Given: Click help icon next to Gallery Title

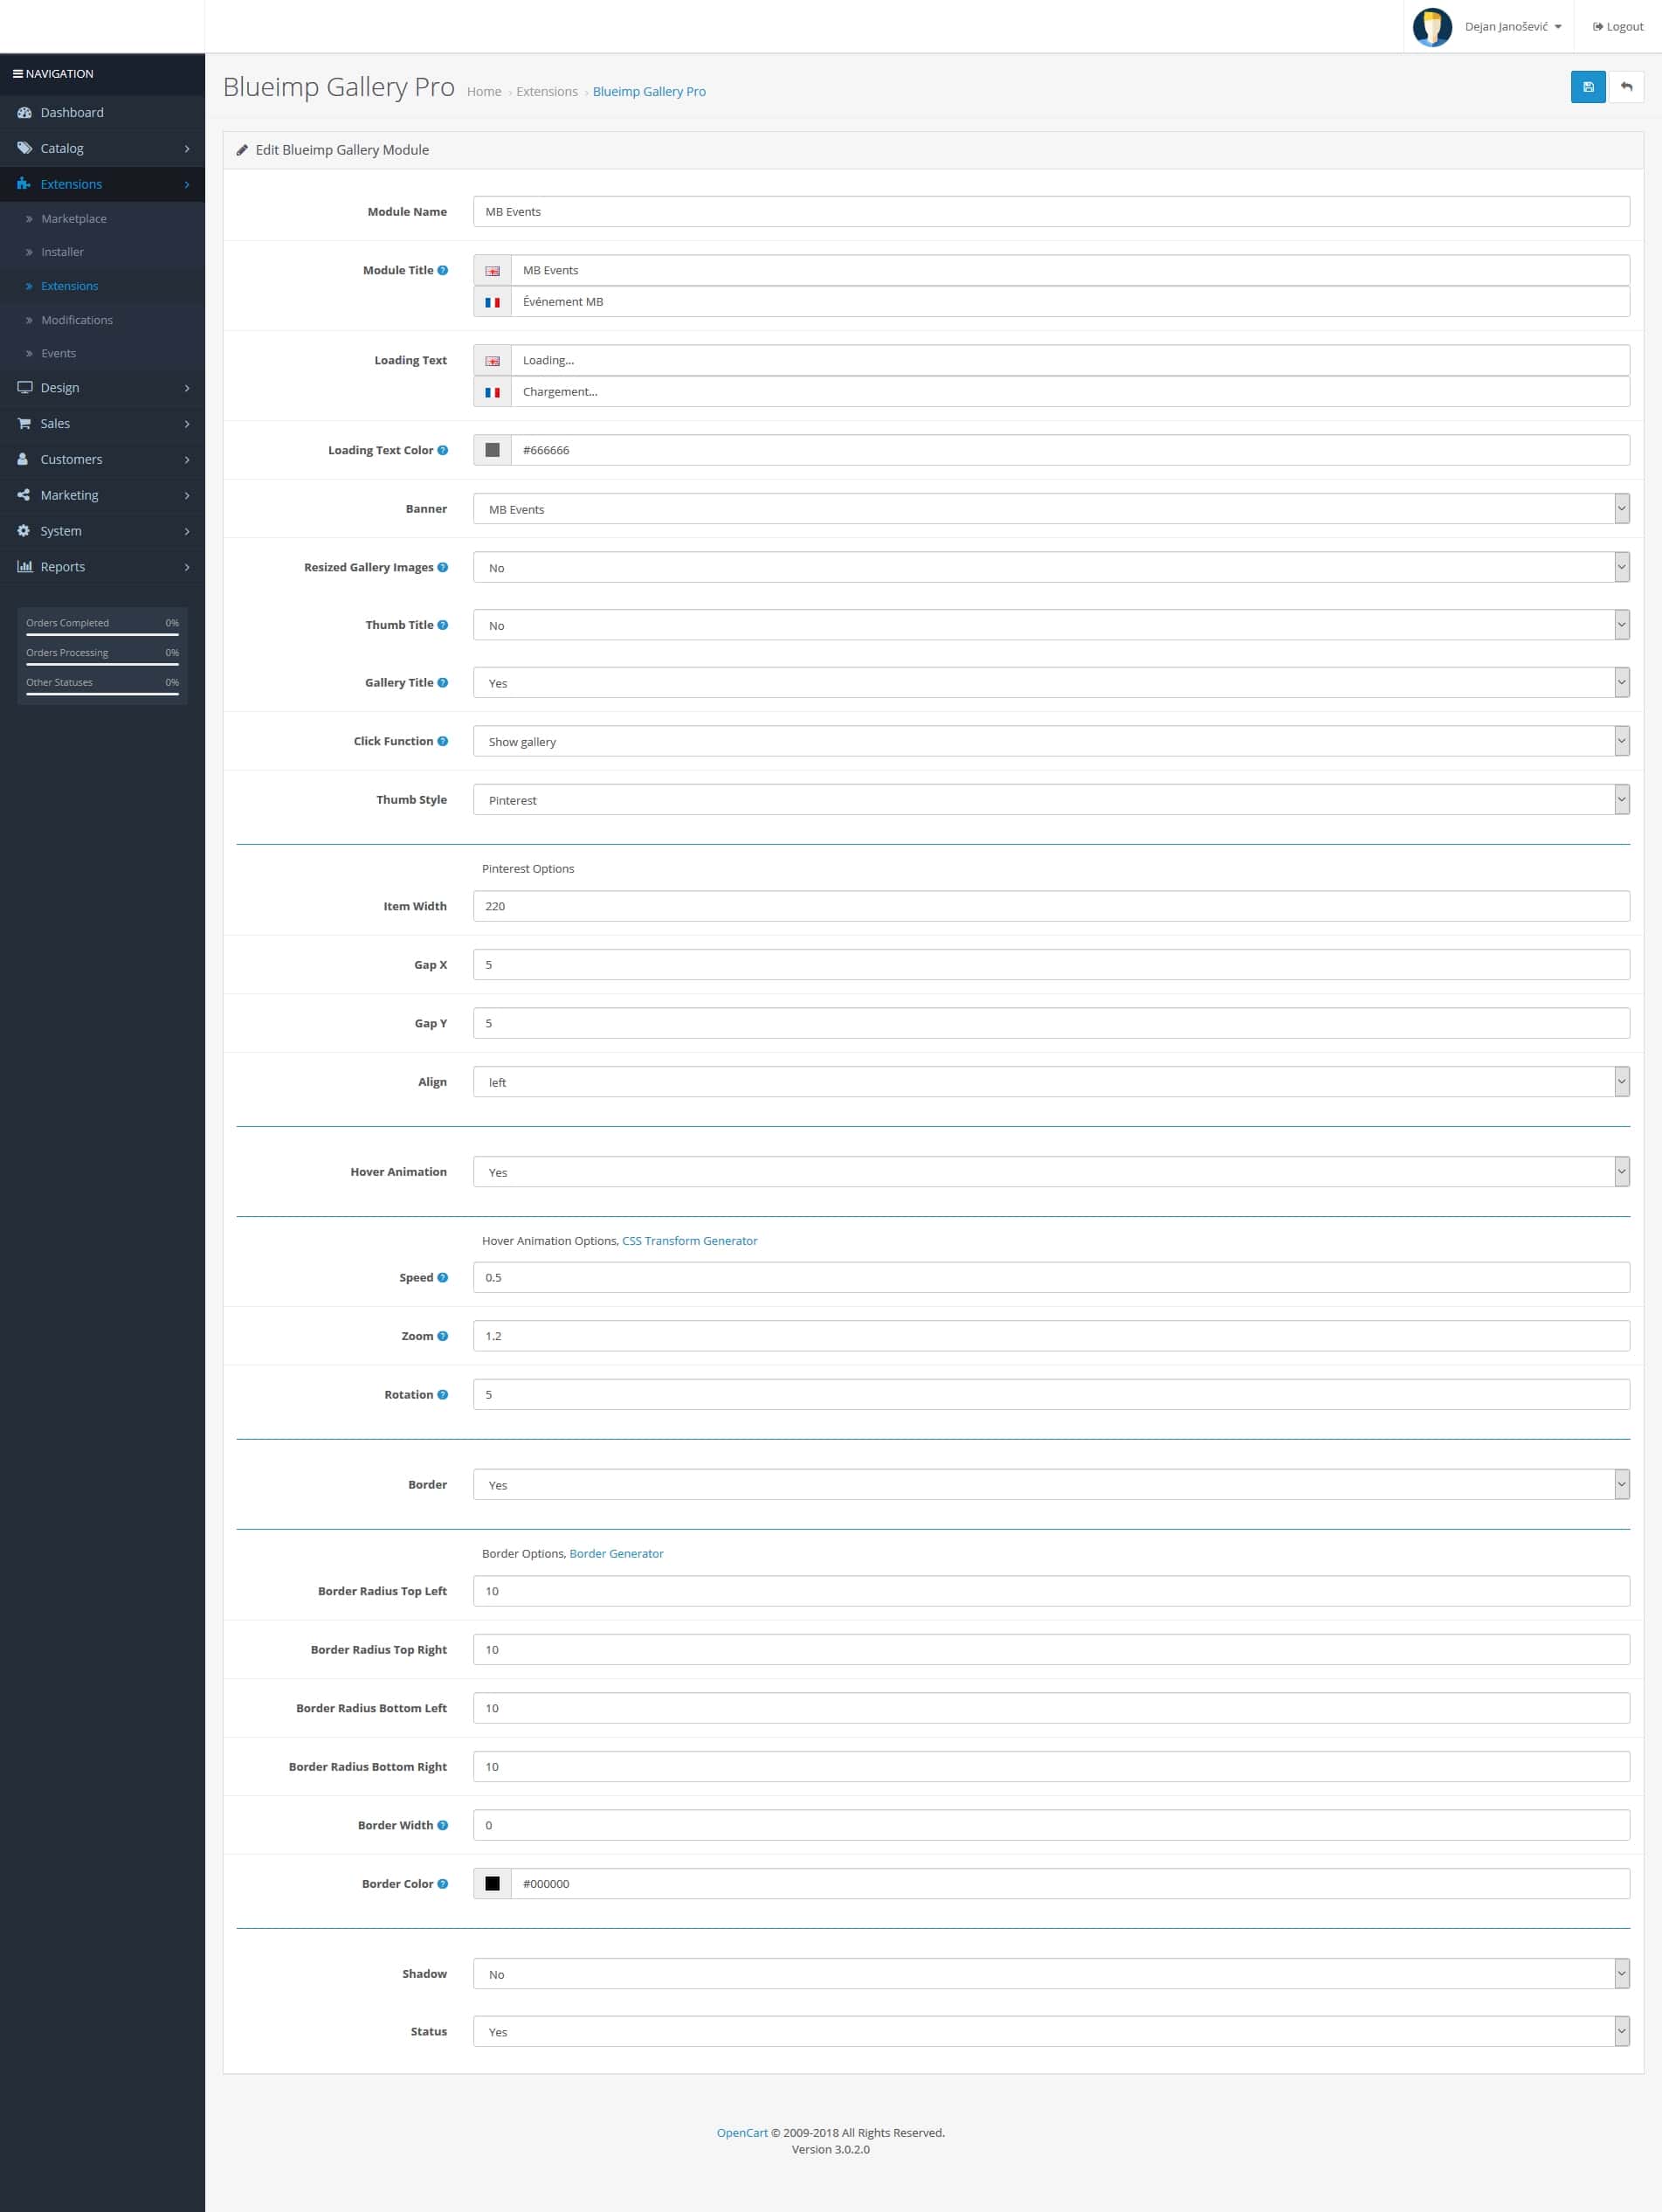Looking at the screenshot, I should click(443, 683).
